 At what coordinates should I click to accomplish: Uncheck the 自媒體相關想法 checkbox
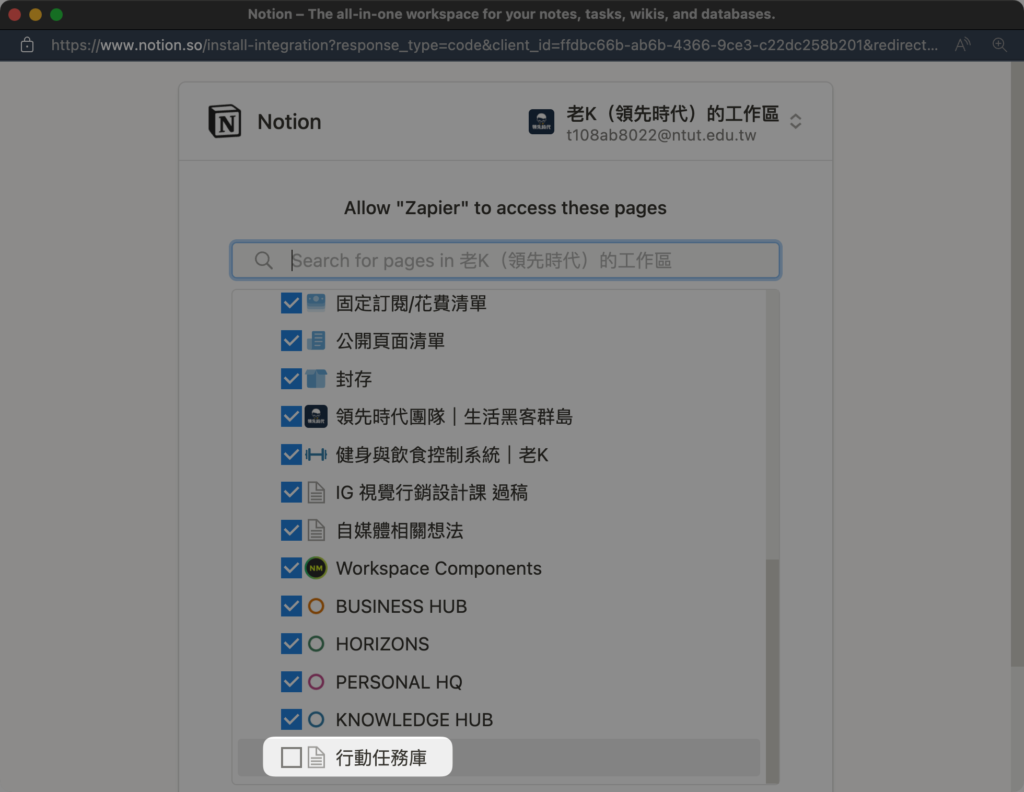point(291,530)
